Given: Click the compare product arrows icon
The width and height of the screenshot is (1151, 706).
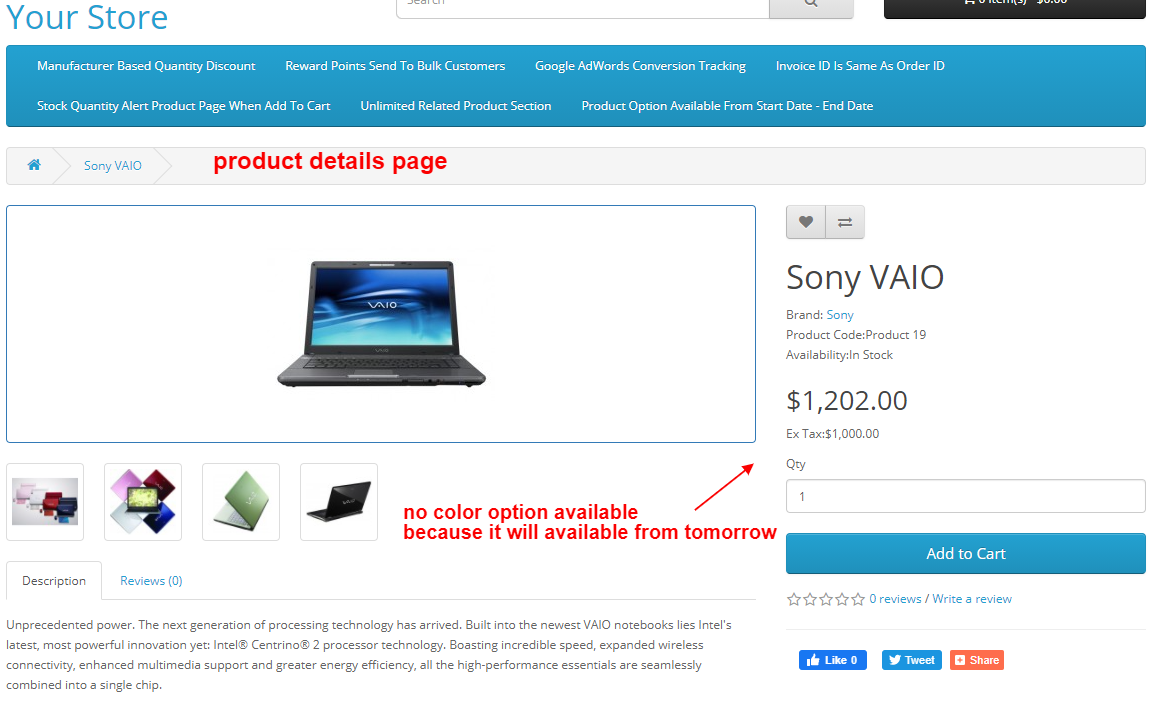Looking at the screenshot, I should [x=845, y=222].
